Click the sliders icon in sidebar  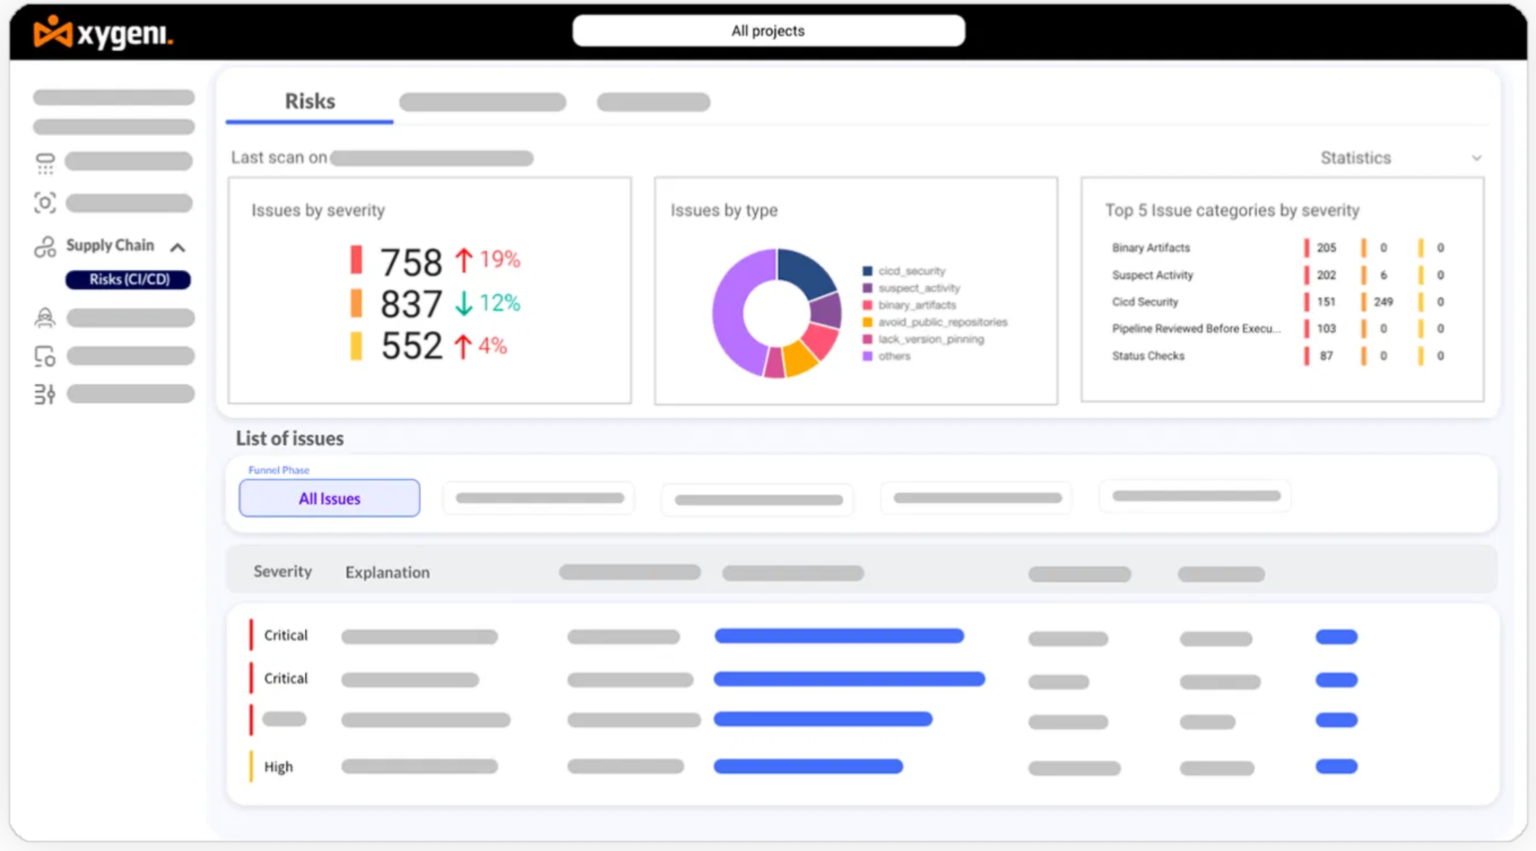click(45, 394)
